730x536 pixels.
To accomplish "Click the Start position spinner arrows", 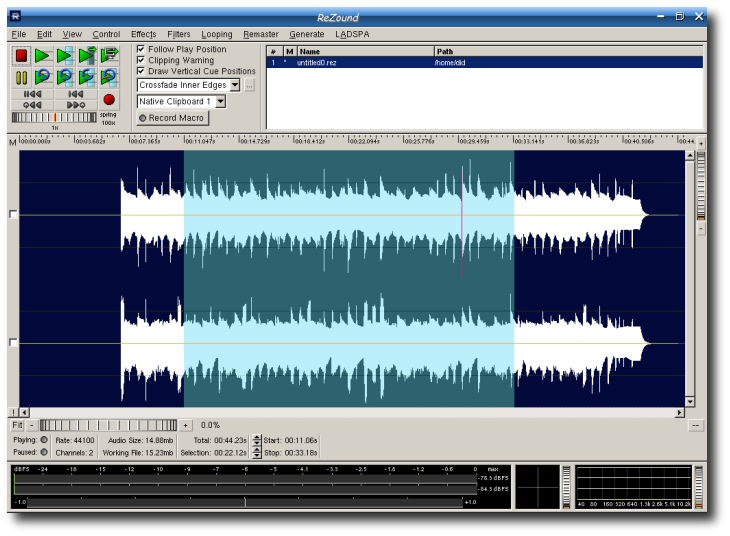I will (x=257, y=440).
